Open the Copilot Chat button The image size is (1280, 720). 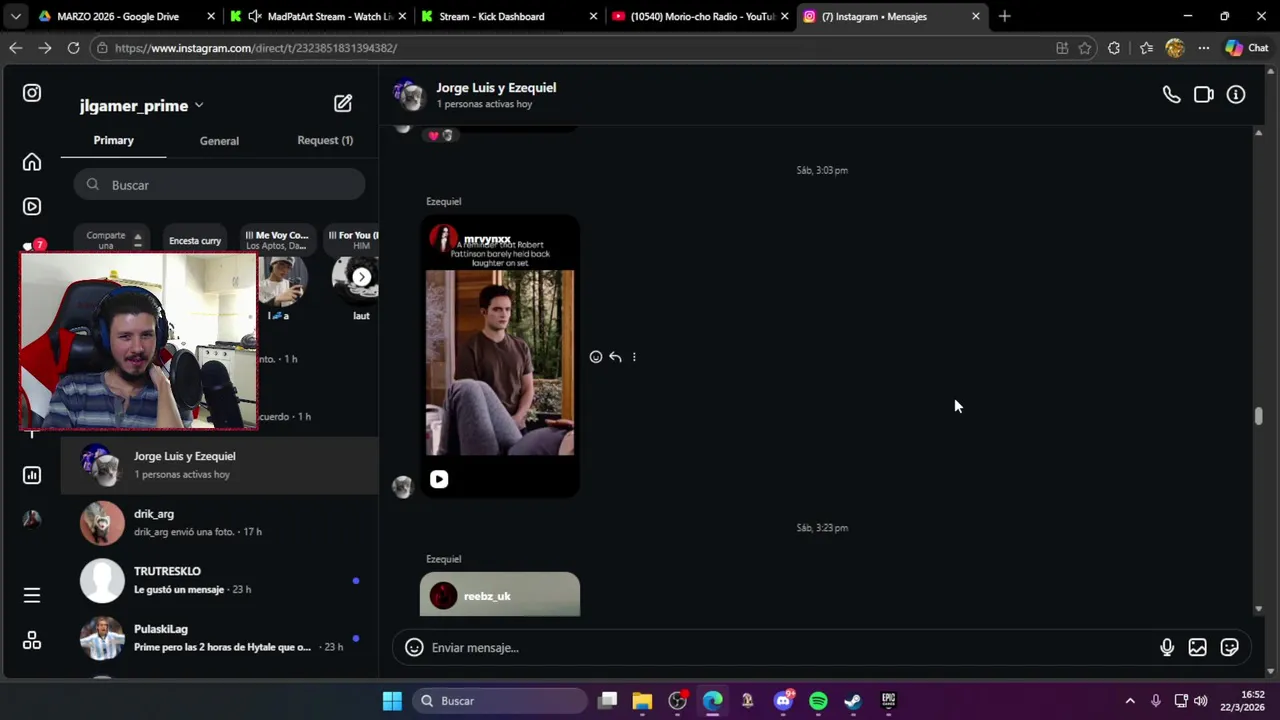1247,48
